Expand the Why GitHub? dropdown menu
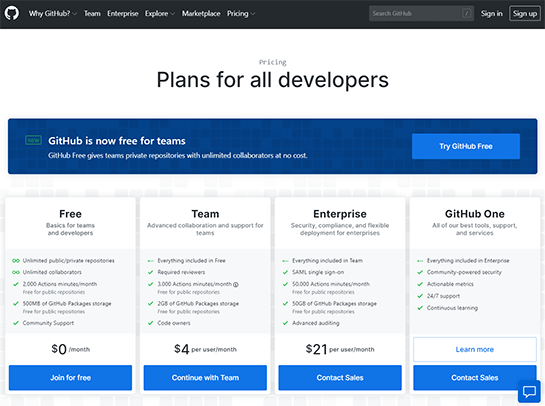Screen dimensions: 545x406 click(x=52, y=14)
